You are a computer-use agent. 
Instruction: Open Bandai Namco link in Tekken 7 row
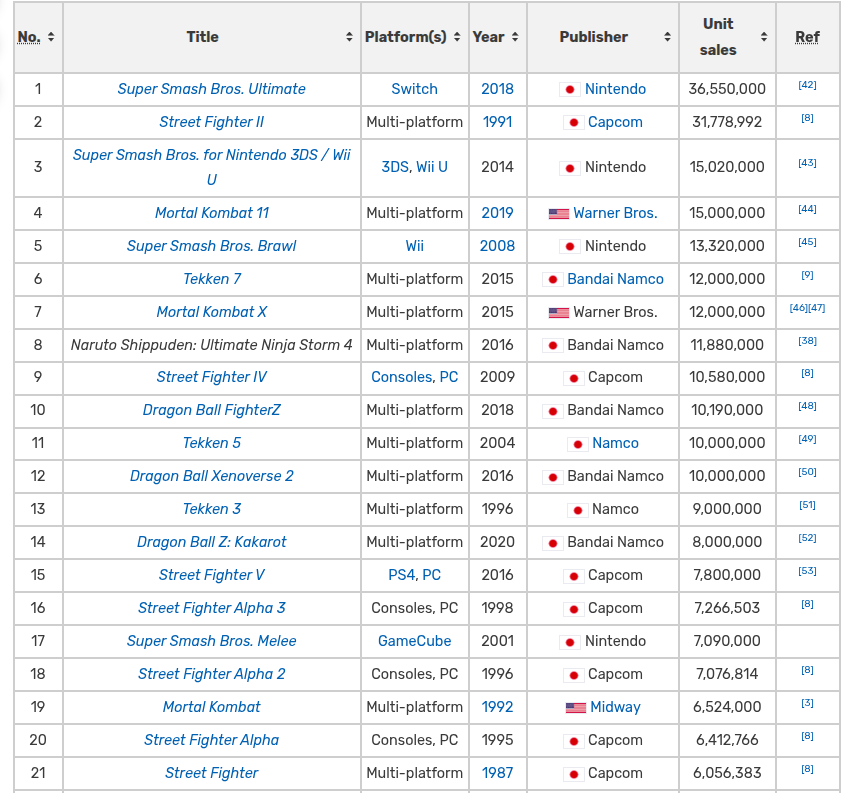[615, 279]
